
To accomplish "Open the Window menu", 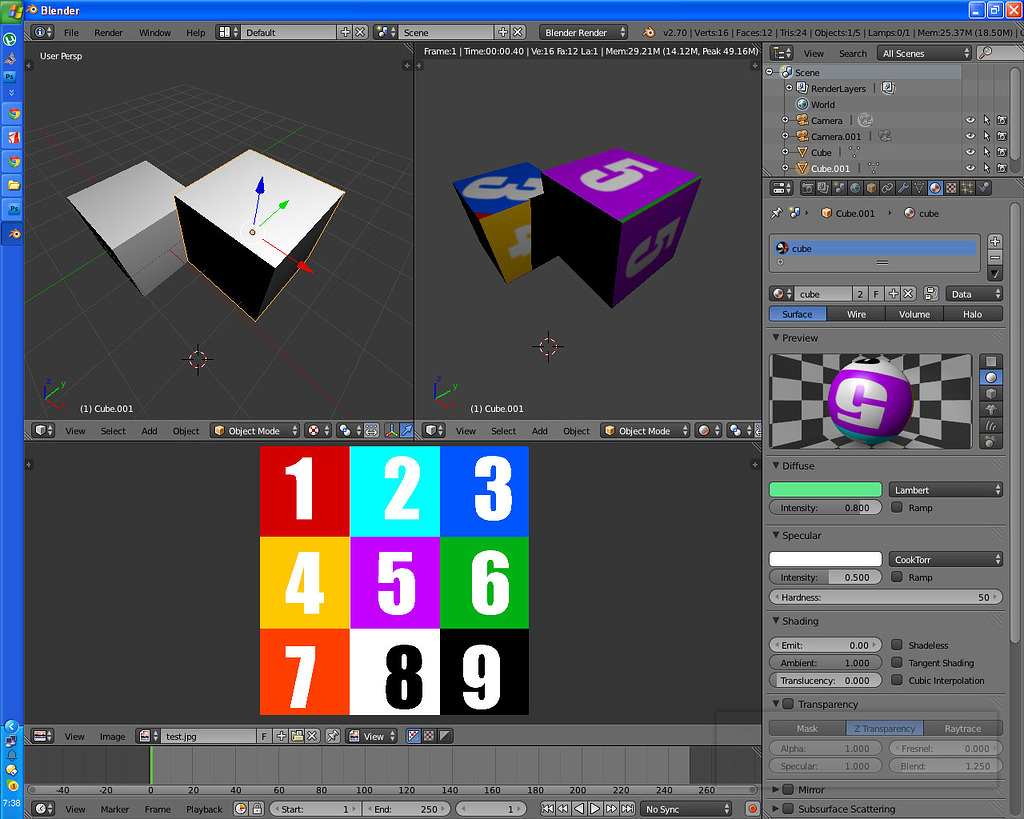I will 155,33.
